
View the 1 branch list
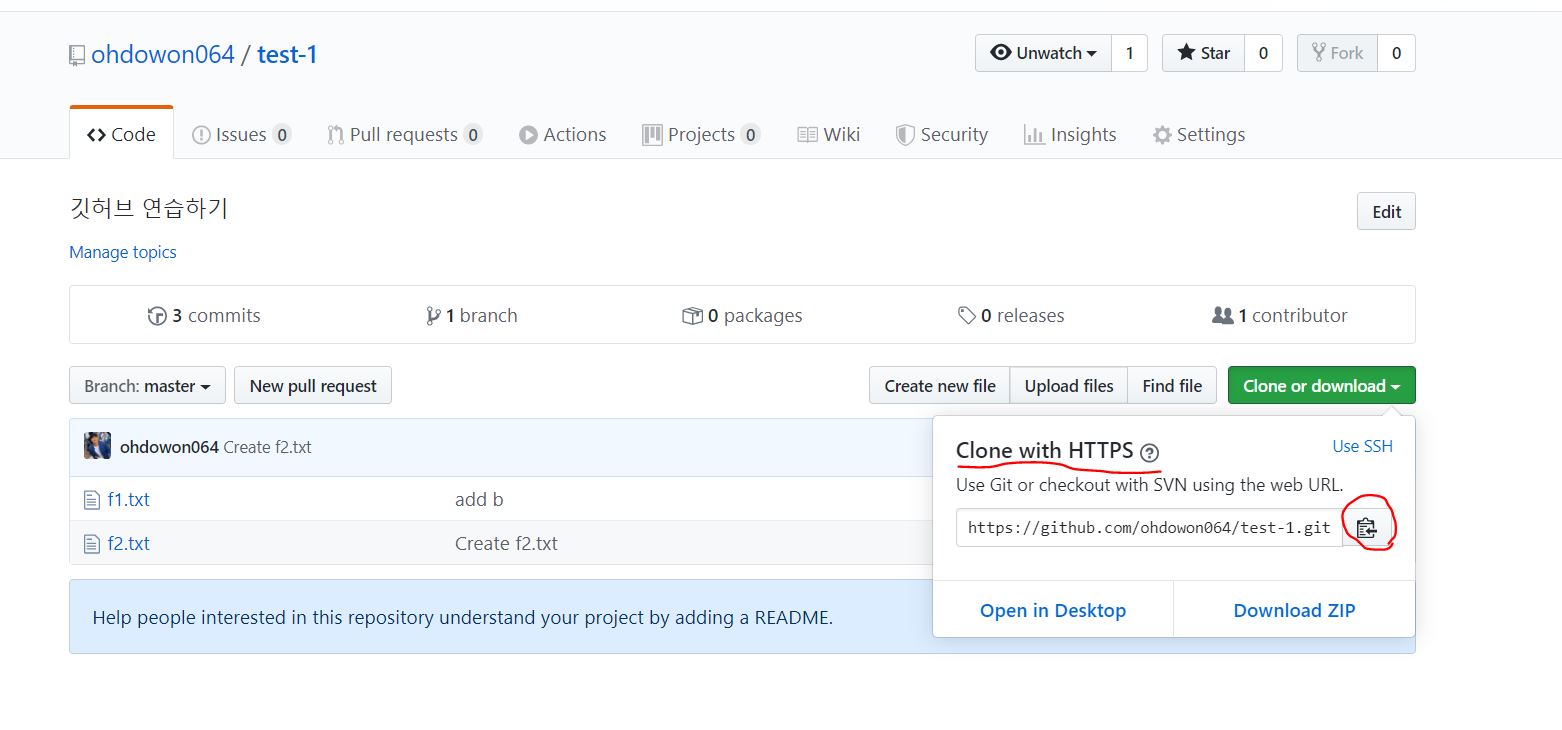point(471,315)
